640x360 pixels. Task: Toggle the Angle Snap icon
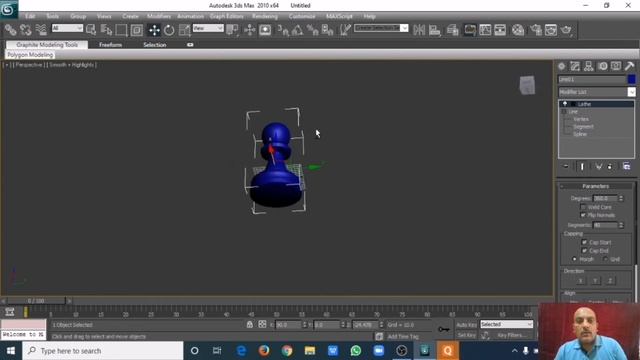click(x=298, y=30)
